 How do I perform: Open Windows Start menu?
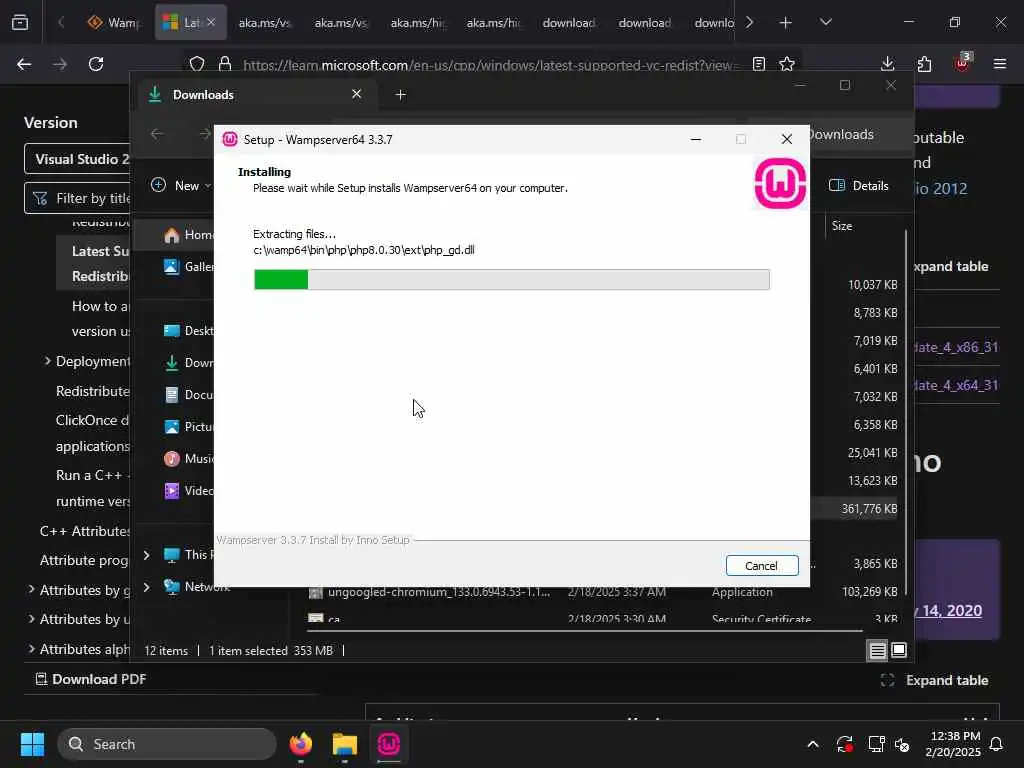[x=32, y=744]
